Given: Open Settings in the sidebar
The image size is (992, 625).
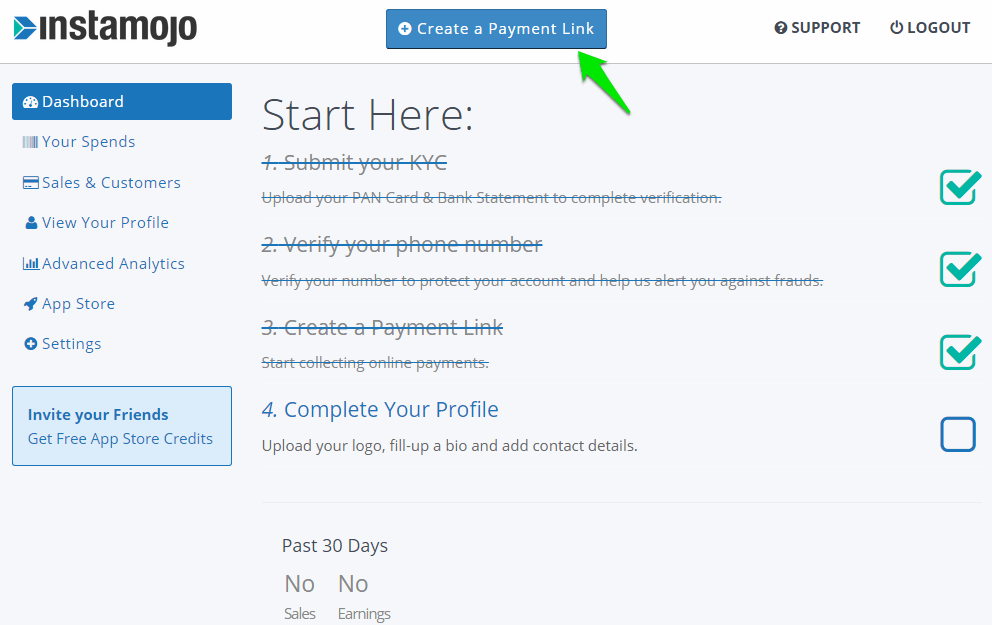Looking at the screenshot, I should [63, 343].
